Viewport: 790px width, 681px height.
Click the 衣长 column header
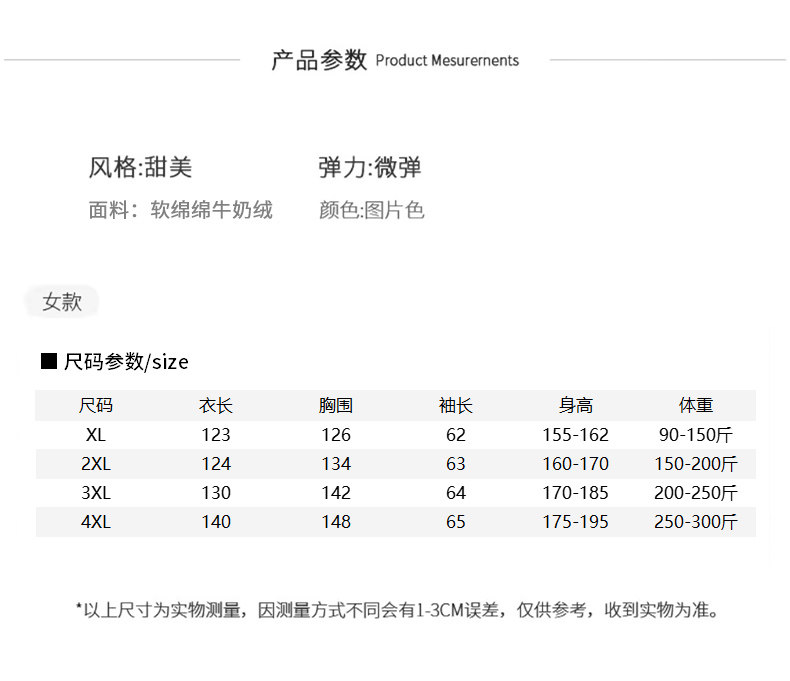pyautogui.click(x=216, y=405)
